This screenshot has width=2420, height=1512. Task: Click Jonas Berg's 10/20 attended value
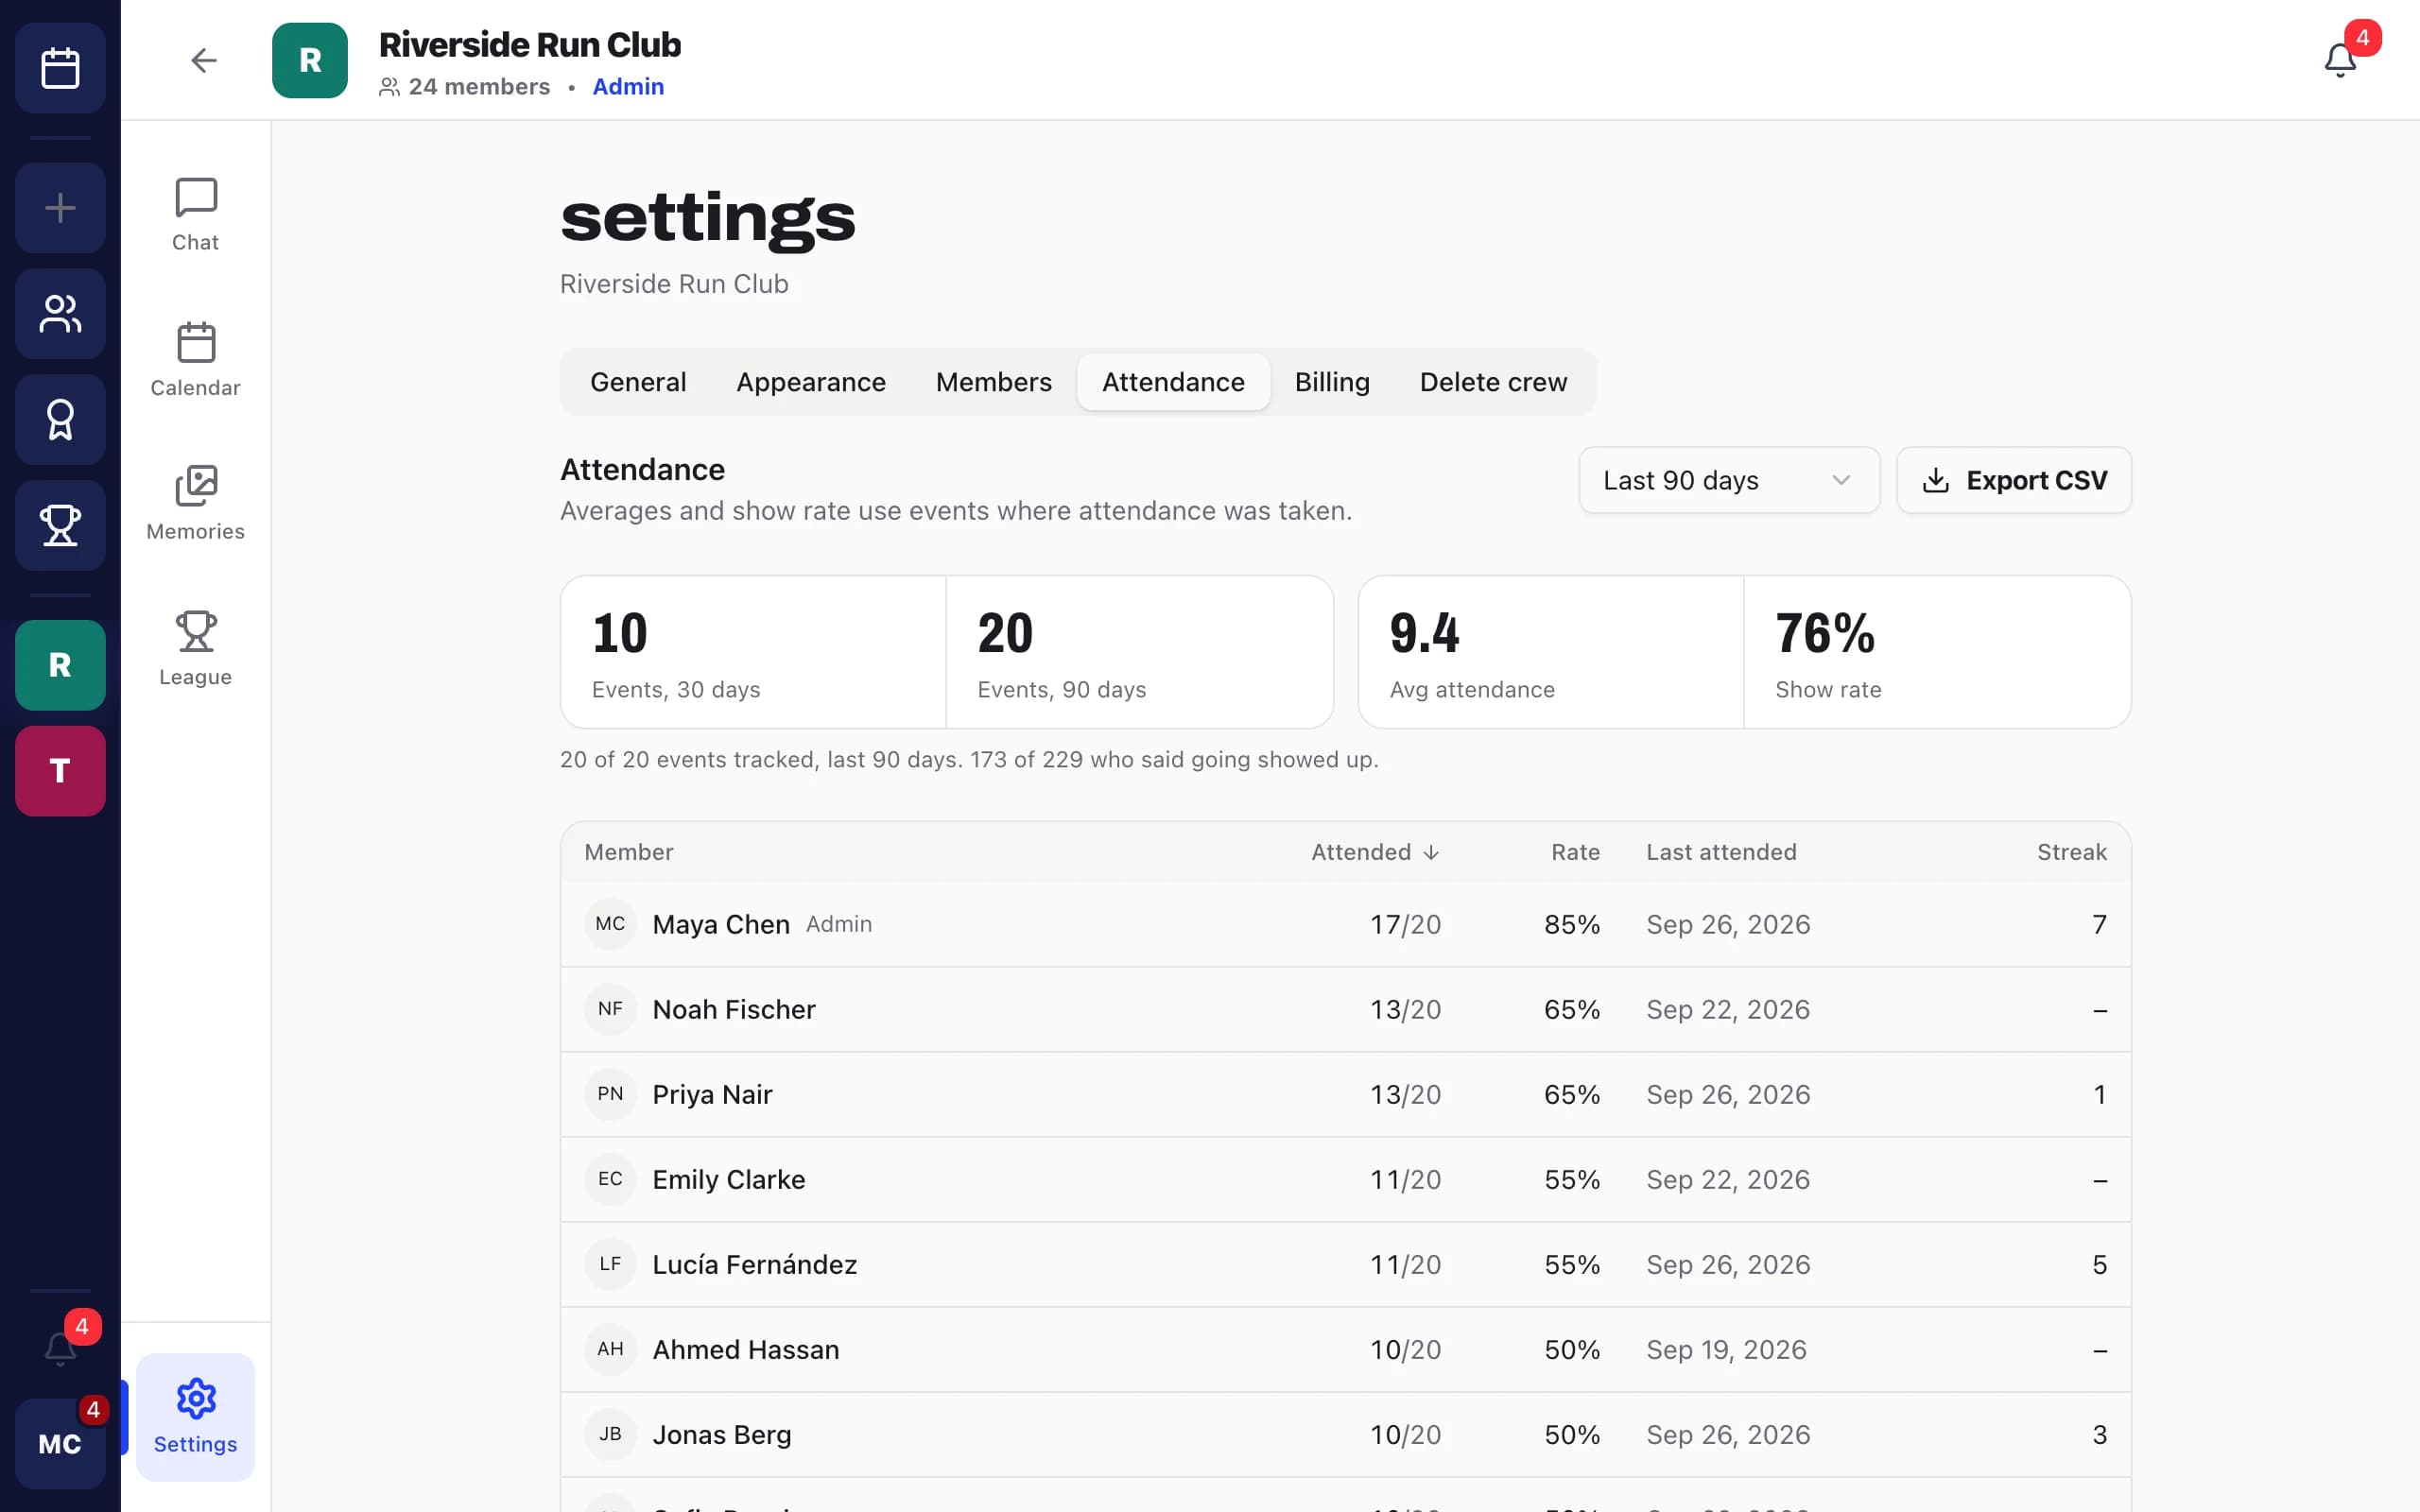pyautogui.click(x=1405, y=1434)
